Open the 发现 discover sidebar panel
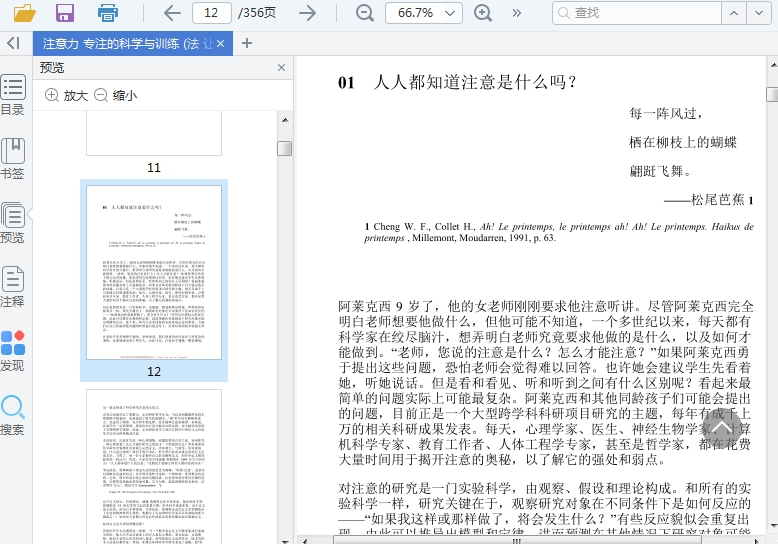 click(x=13, y=350)
